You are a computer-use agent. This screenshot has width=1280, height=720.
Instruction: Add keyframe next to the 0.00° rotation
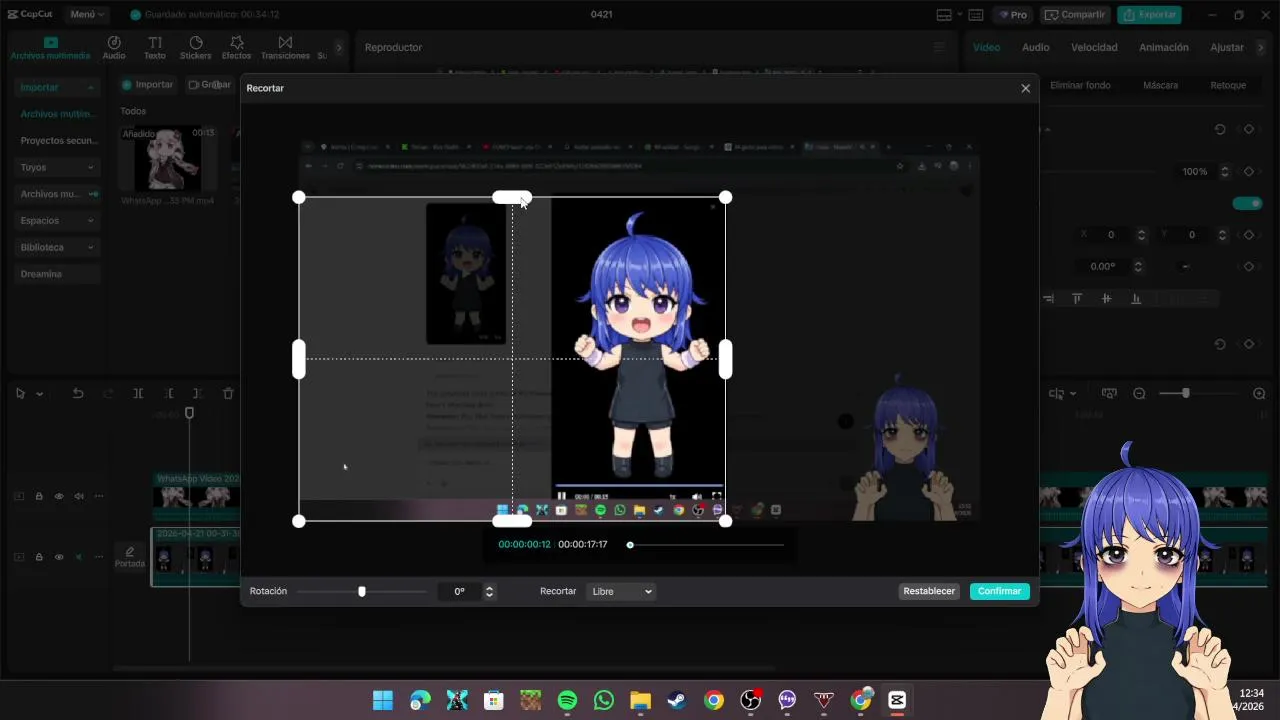1248,266
